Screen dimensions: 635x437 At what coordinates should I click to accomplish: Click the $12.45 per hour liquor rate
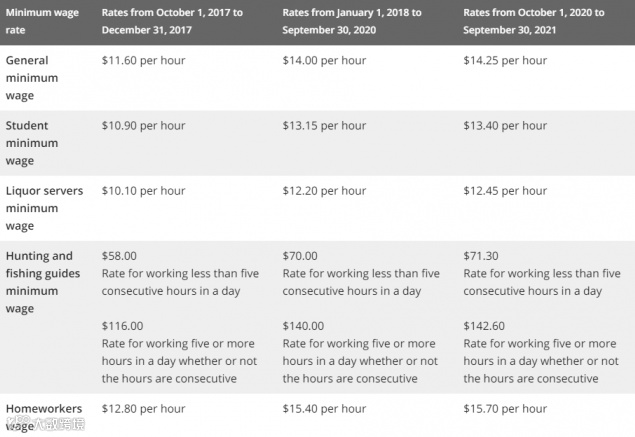point(505,191)
